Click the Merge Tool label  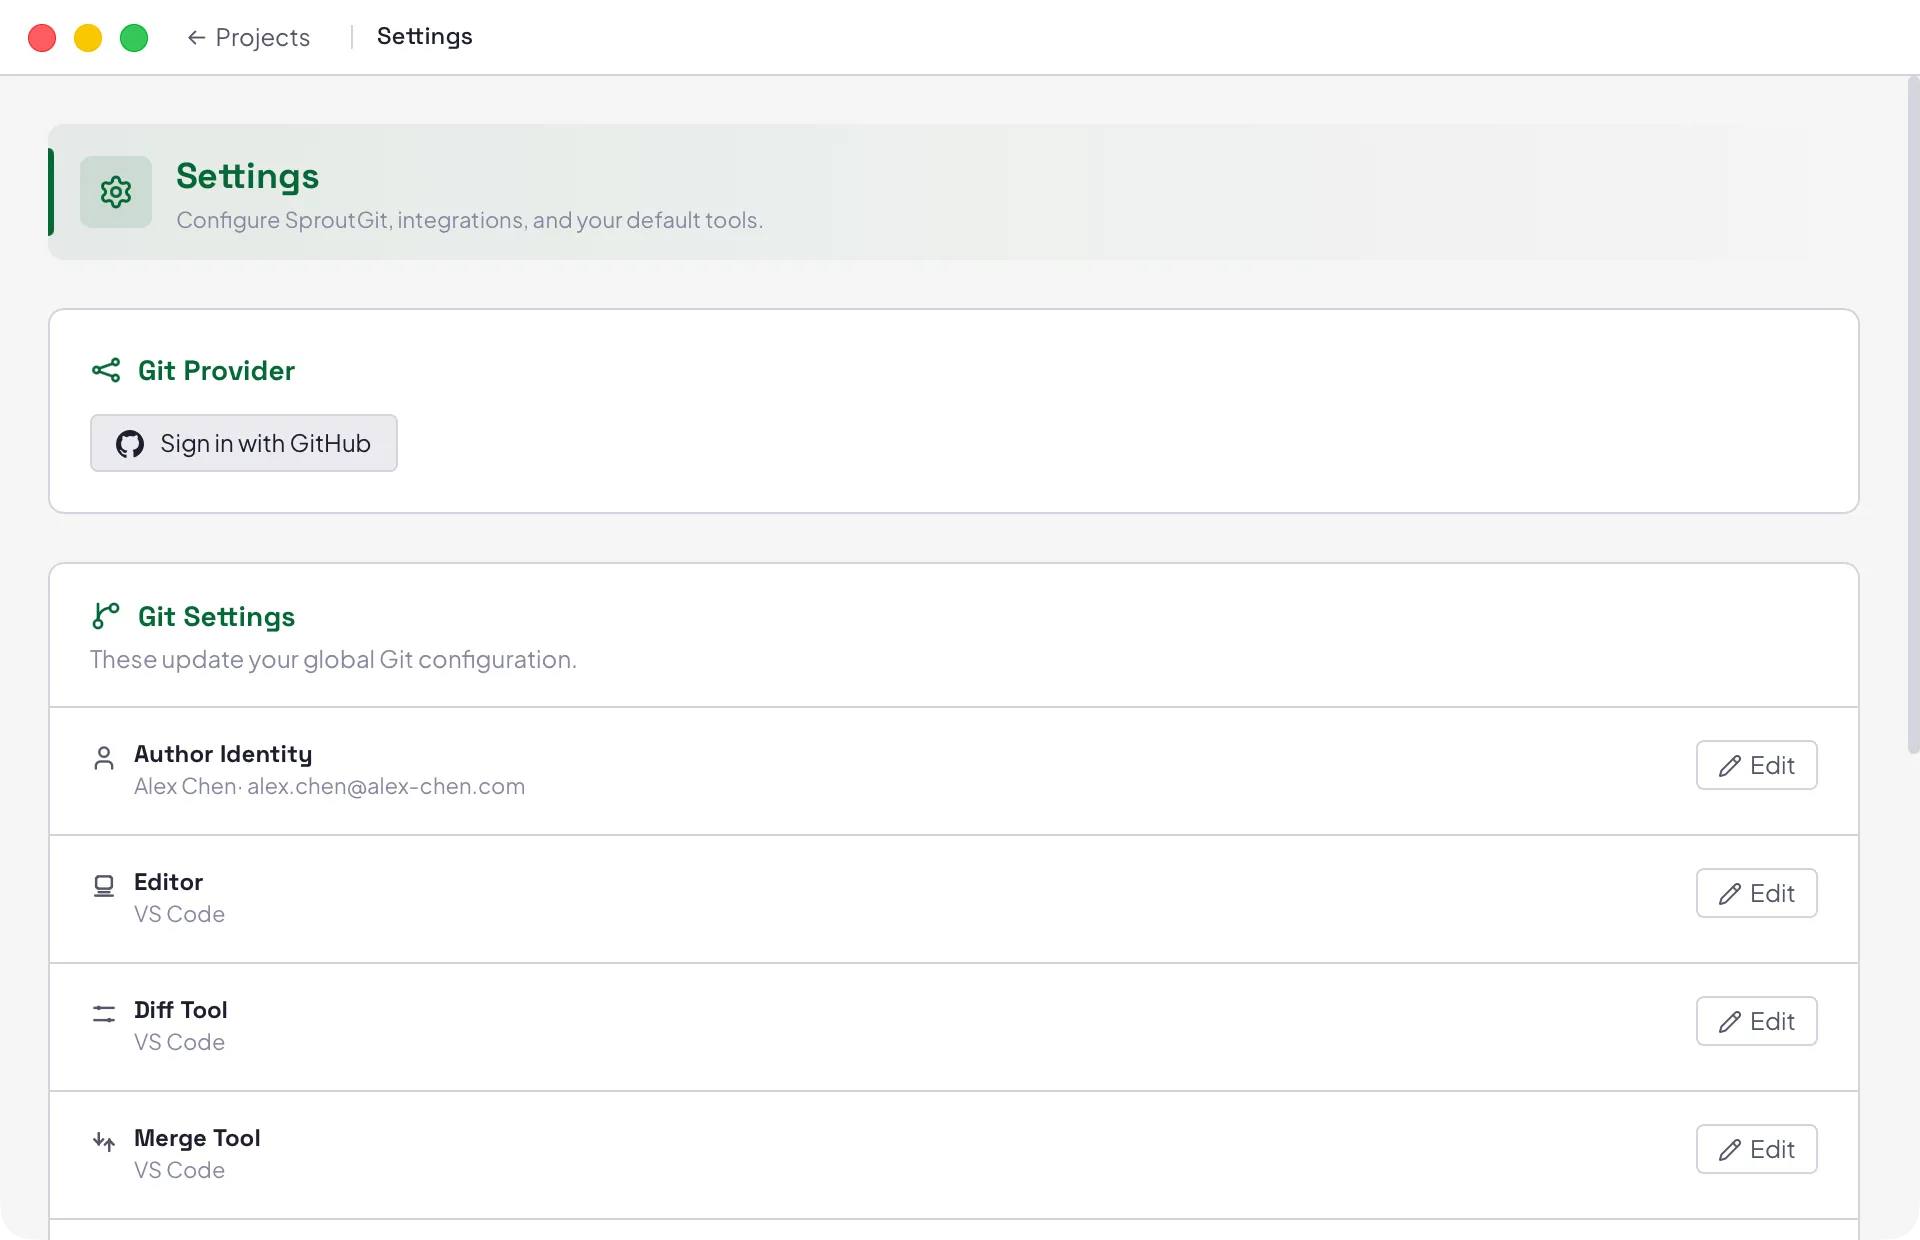point(197,1138)
